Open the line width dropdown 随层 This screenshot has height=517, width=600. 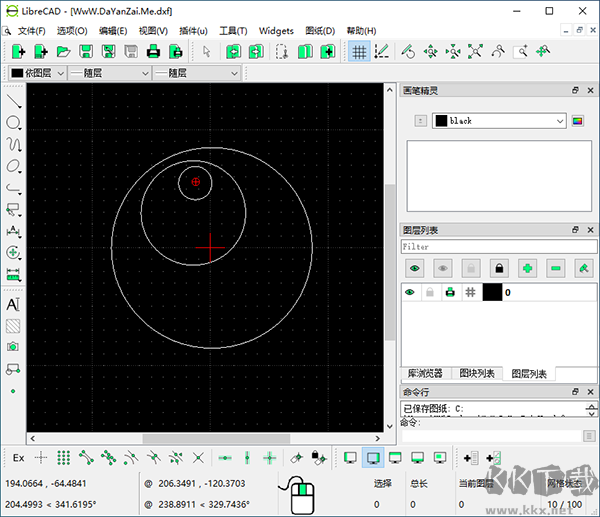[x=109, y=73]
